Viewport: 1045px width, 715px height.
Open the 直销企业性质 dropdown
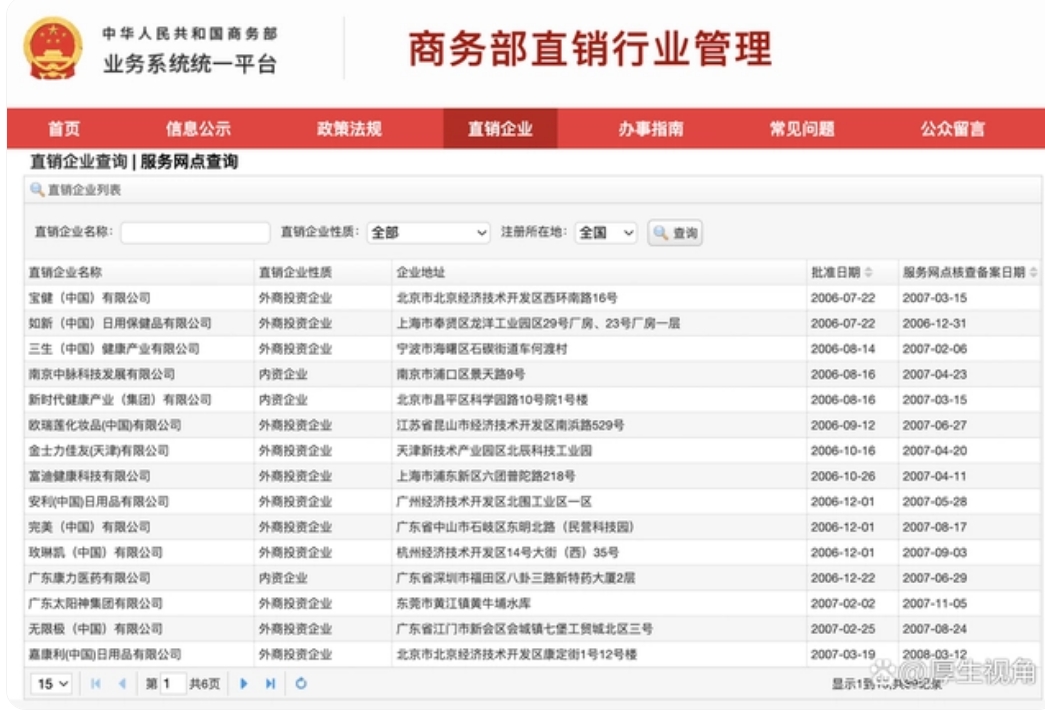pos(429,233)
